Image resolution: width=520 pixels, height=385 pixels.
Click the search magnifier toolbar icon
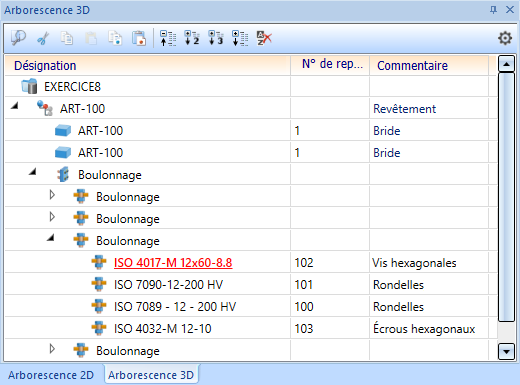click(x=18, y=38)
